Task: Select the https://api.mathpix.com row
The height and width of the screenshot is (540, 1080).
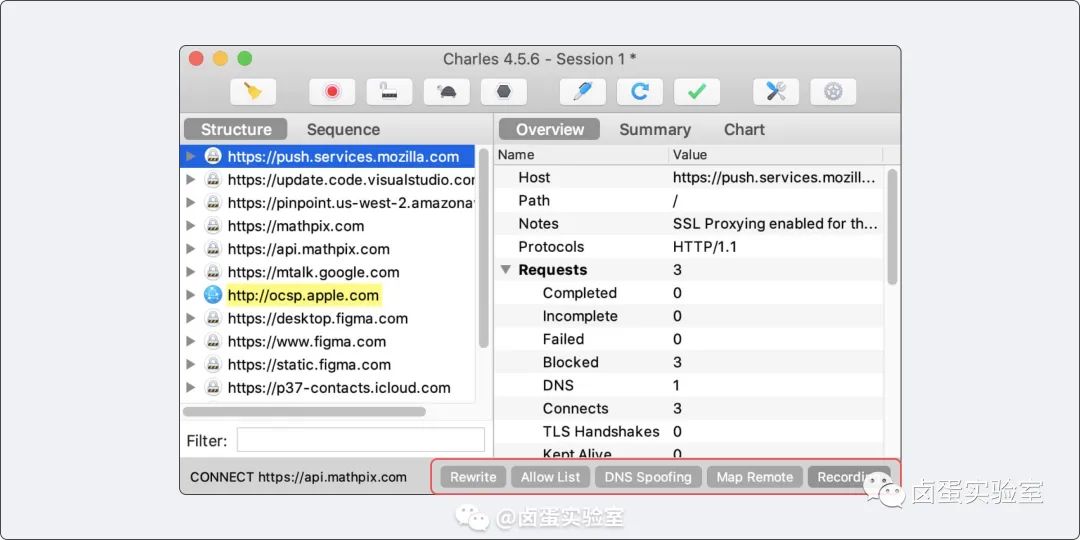Action: coord(328,249)
